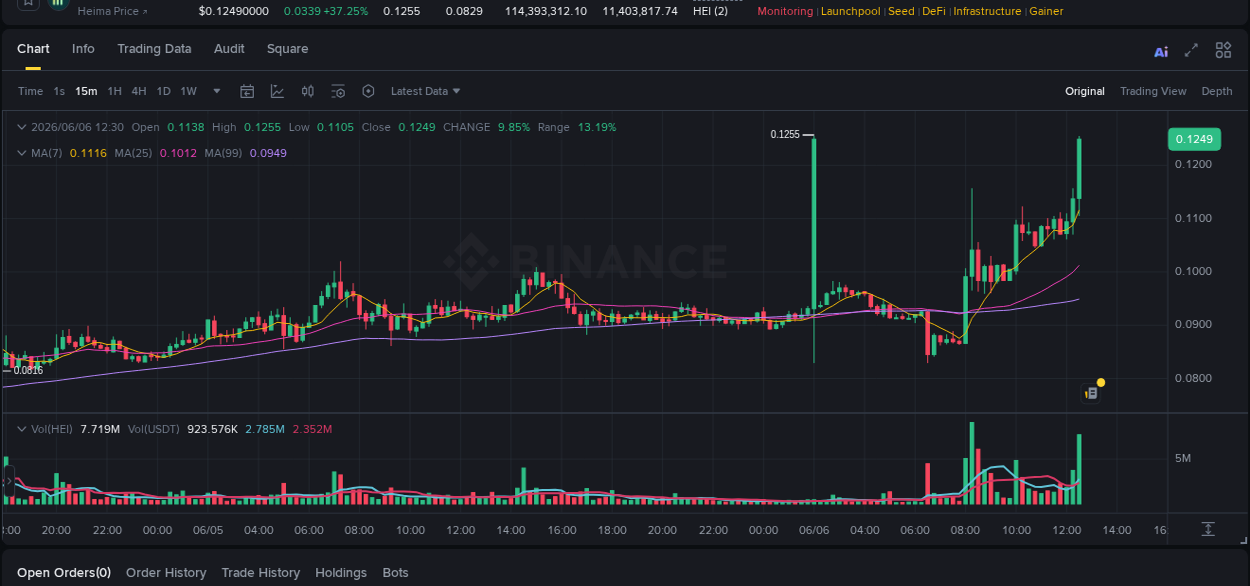Select the 15m interval
Viewport: 1250px width, 586px height.
86,91
